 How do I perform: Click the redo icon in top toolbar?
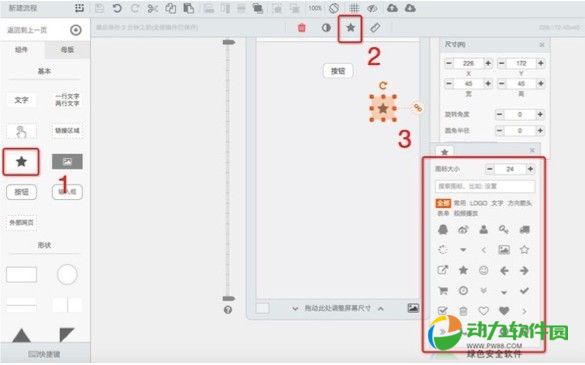pyautogui.click(x=135, y=8)
